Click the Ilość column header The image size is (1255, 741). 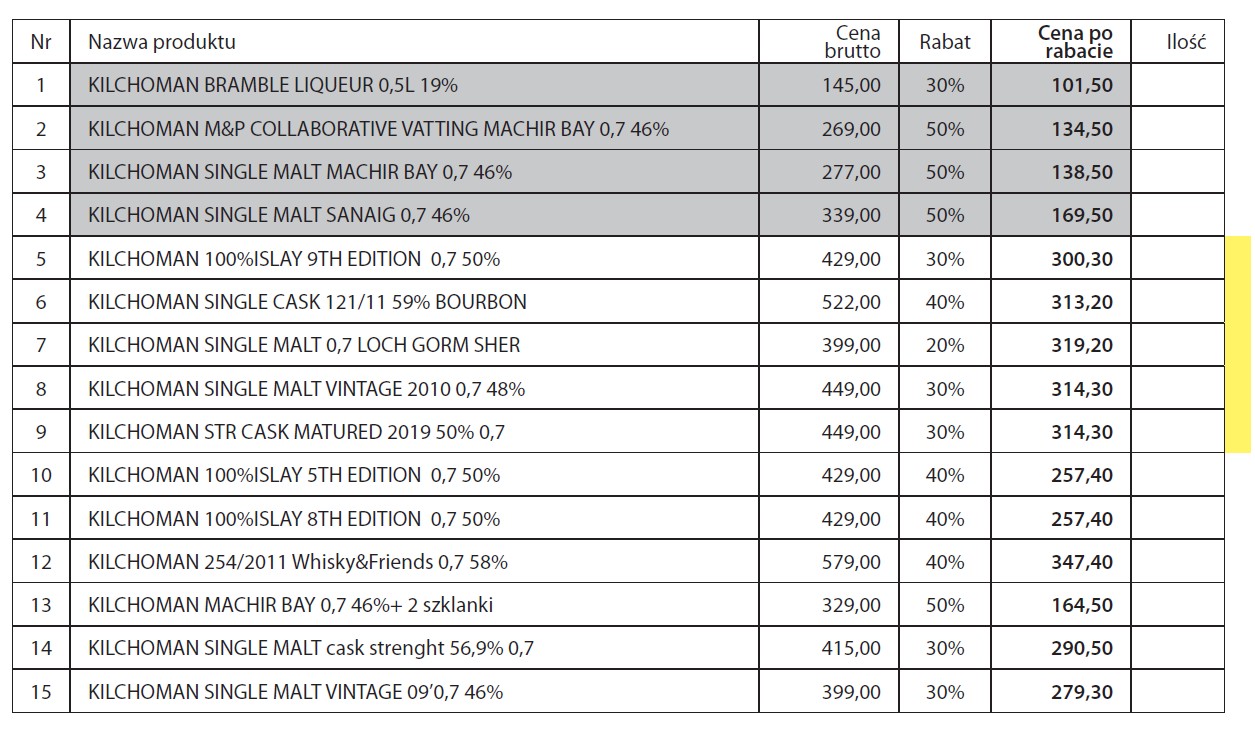coord(1186,42)
